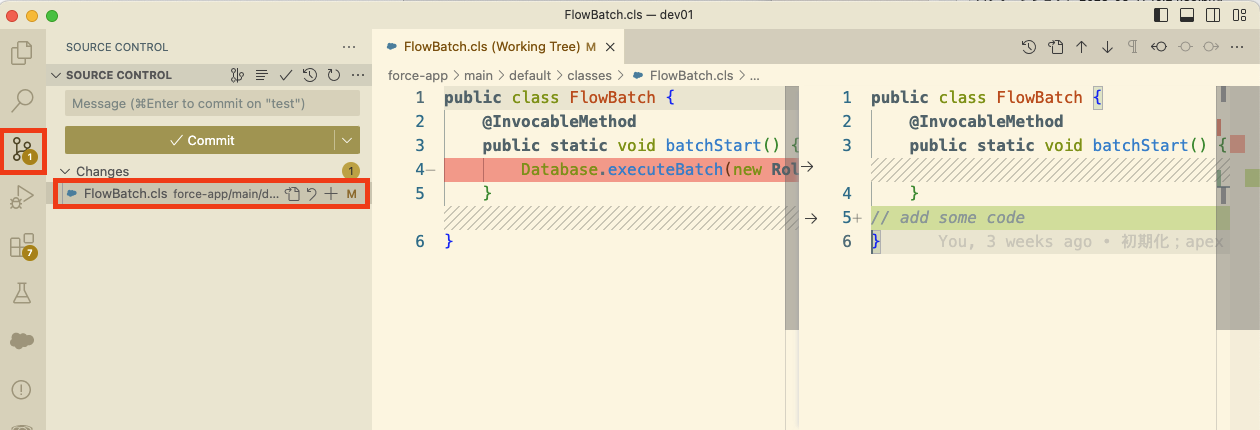This screenshot has height=430, width=1260.
Task: Open the Explorer view in activity bar
Action: (22, 55)
